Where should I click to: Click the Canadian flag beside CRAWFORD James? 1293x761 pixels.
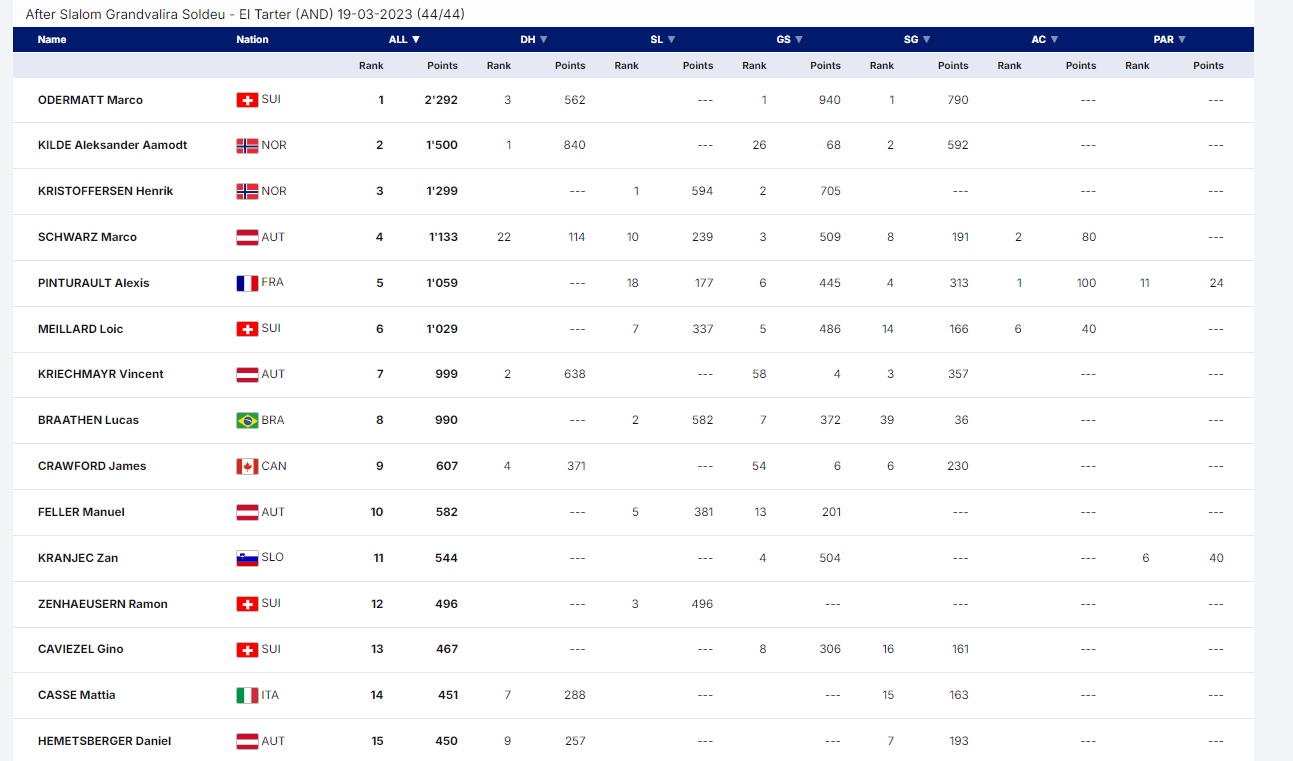[x=247, y=466]
